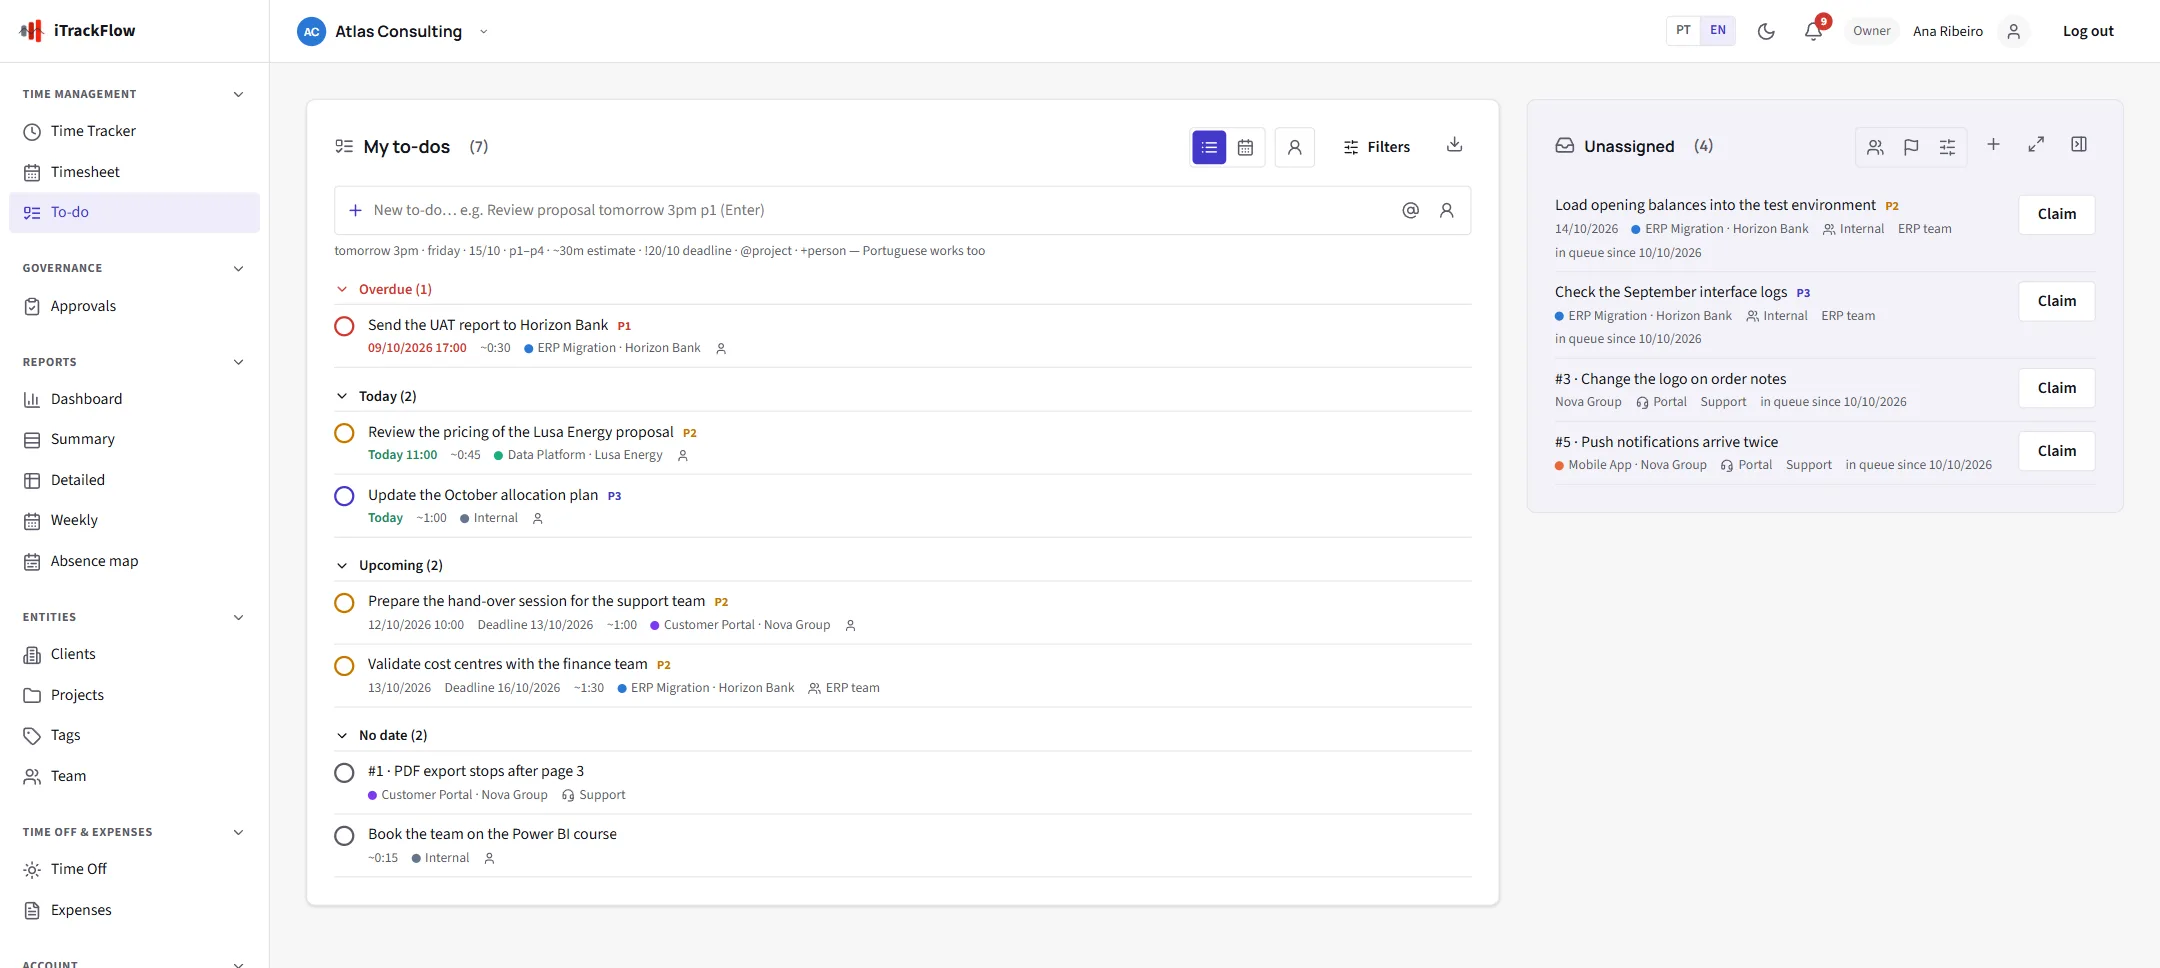Claim 'Check the September interface logs'
This screenshot has width=2160, height=968.
pos(2056,301)
